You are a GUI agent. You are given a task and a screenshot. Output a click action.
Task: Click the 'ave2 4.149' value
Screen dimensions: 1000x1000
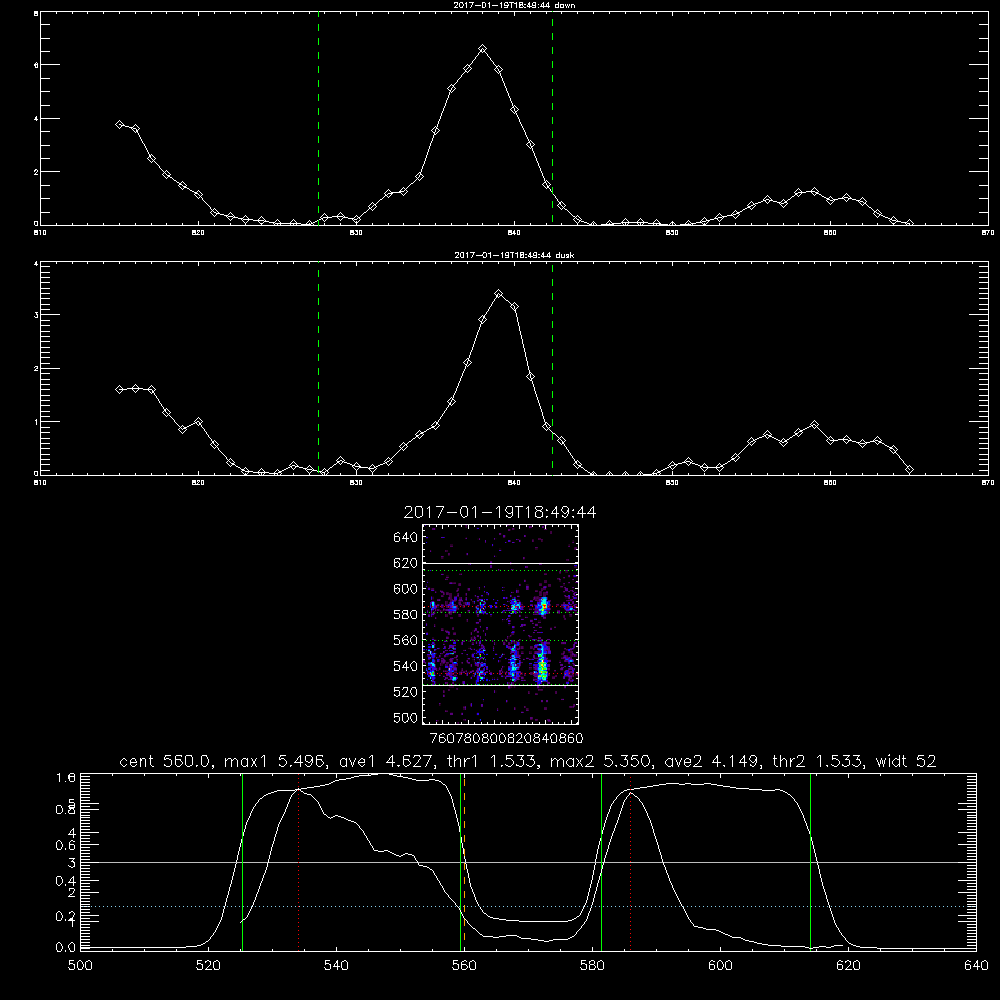[711, 761]
